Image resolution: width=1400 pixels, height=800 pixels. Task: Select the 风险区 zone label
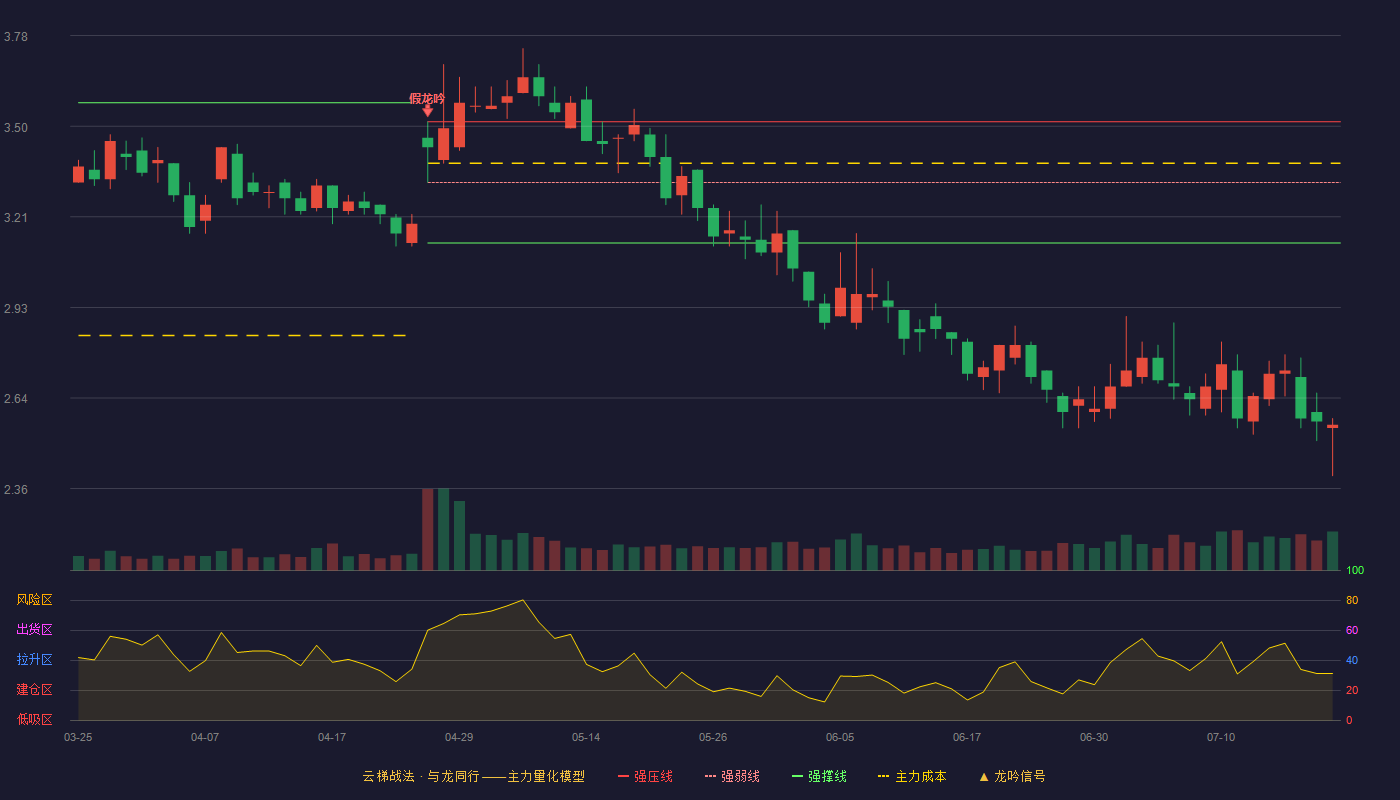(34, 600)
